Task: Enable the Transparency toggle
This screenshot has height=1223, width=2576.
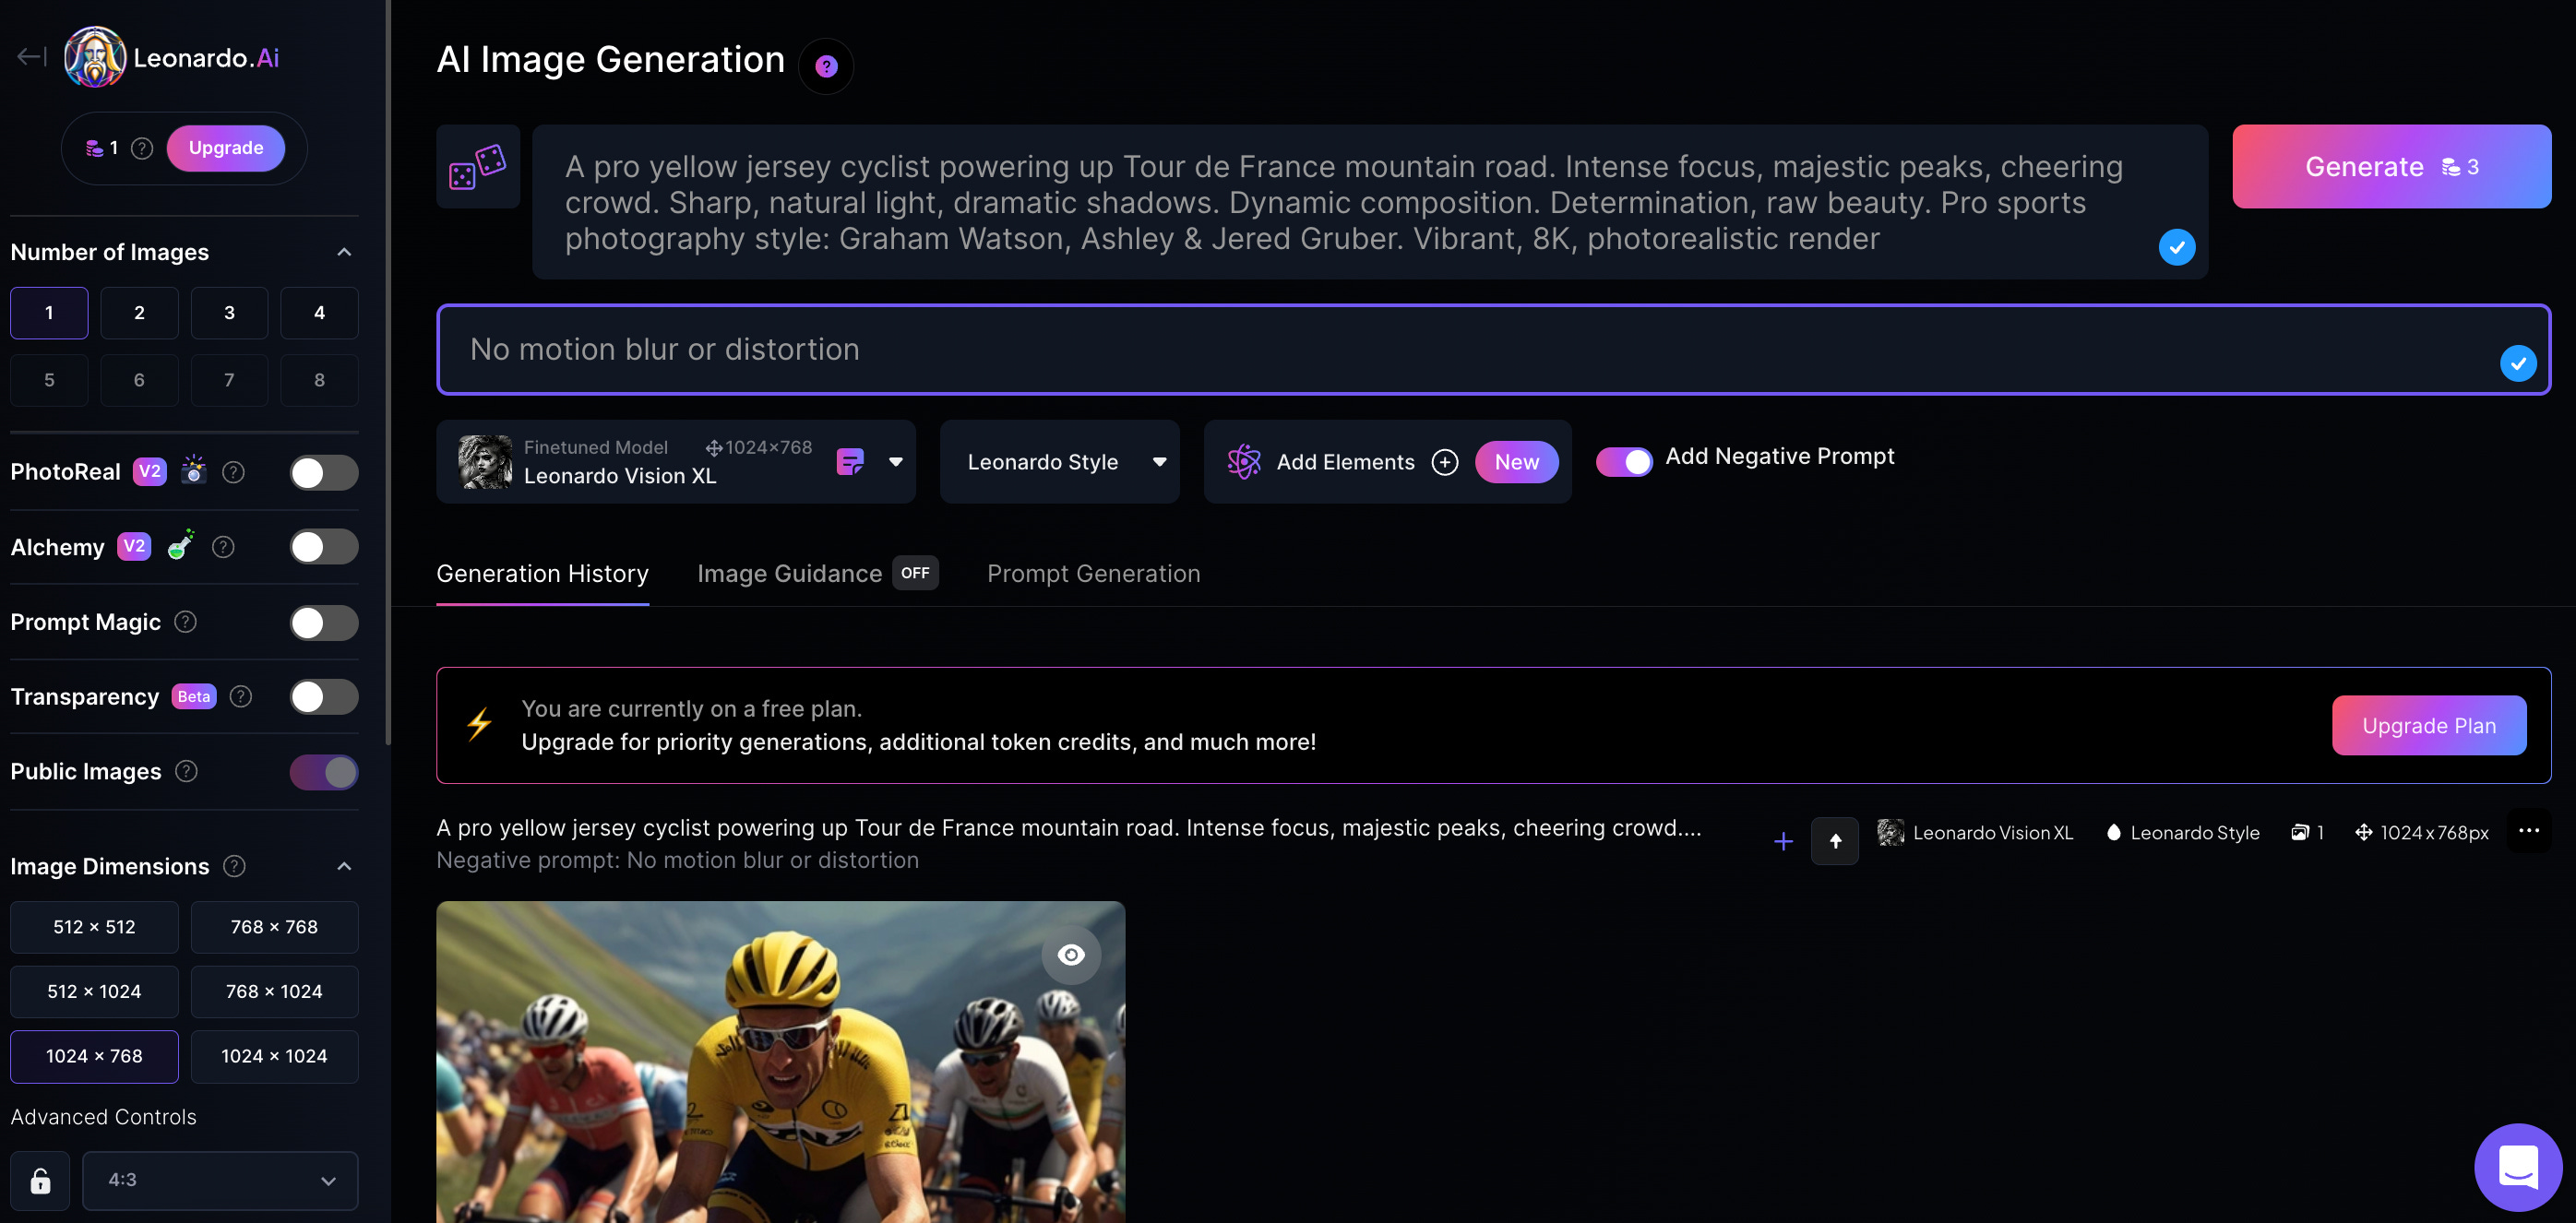Action: (x=323, y=697)
